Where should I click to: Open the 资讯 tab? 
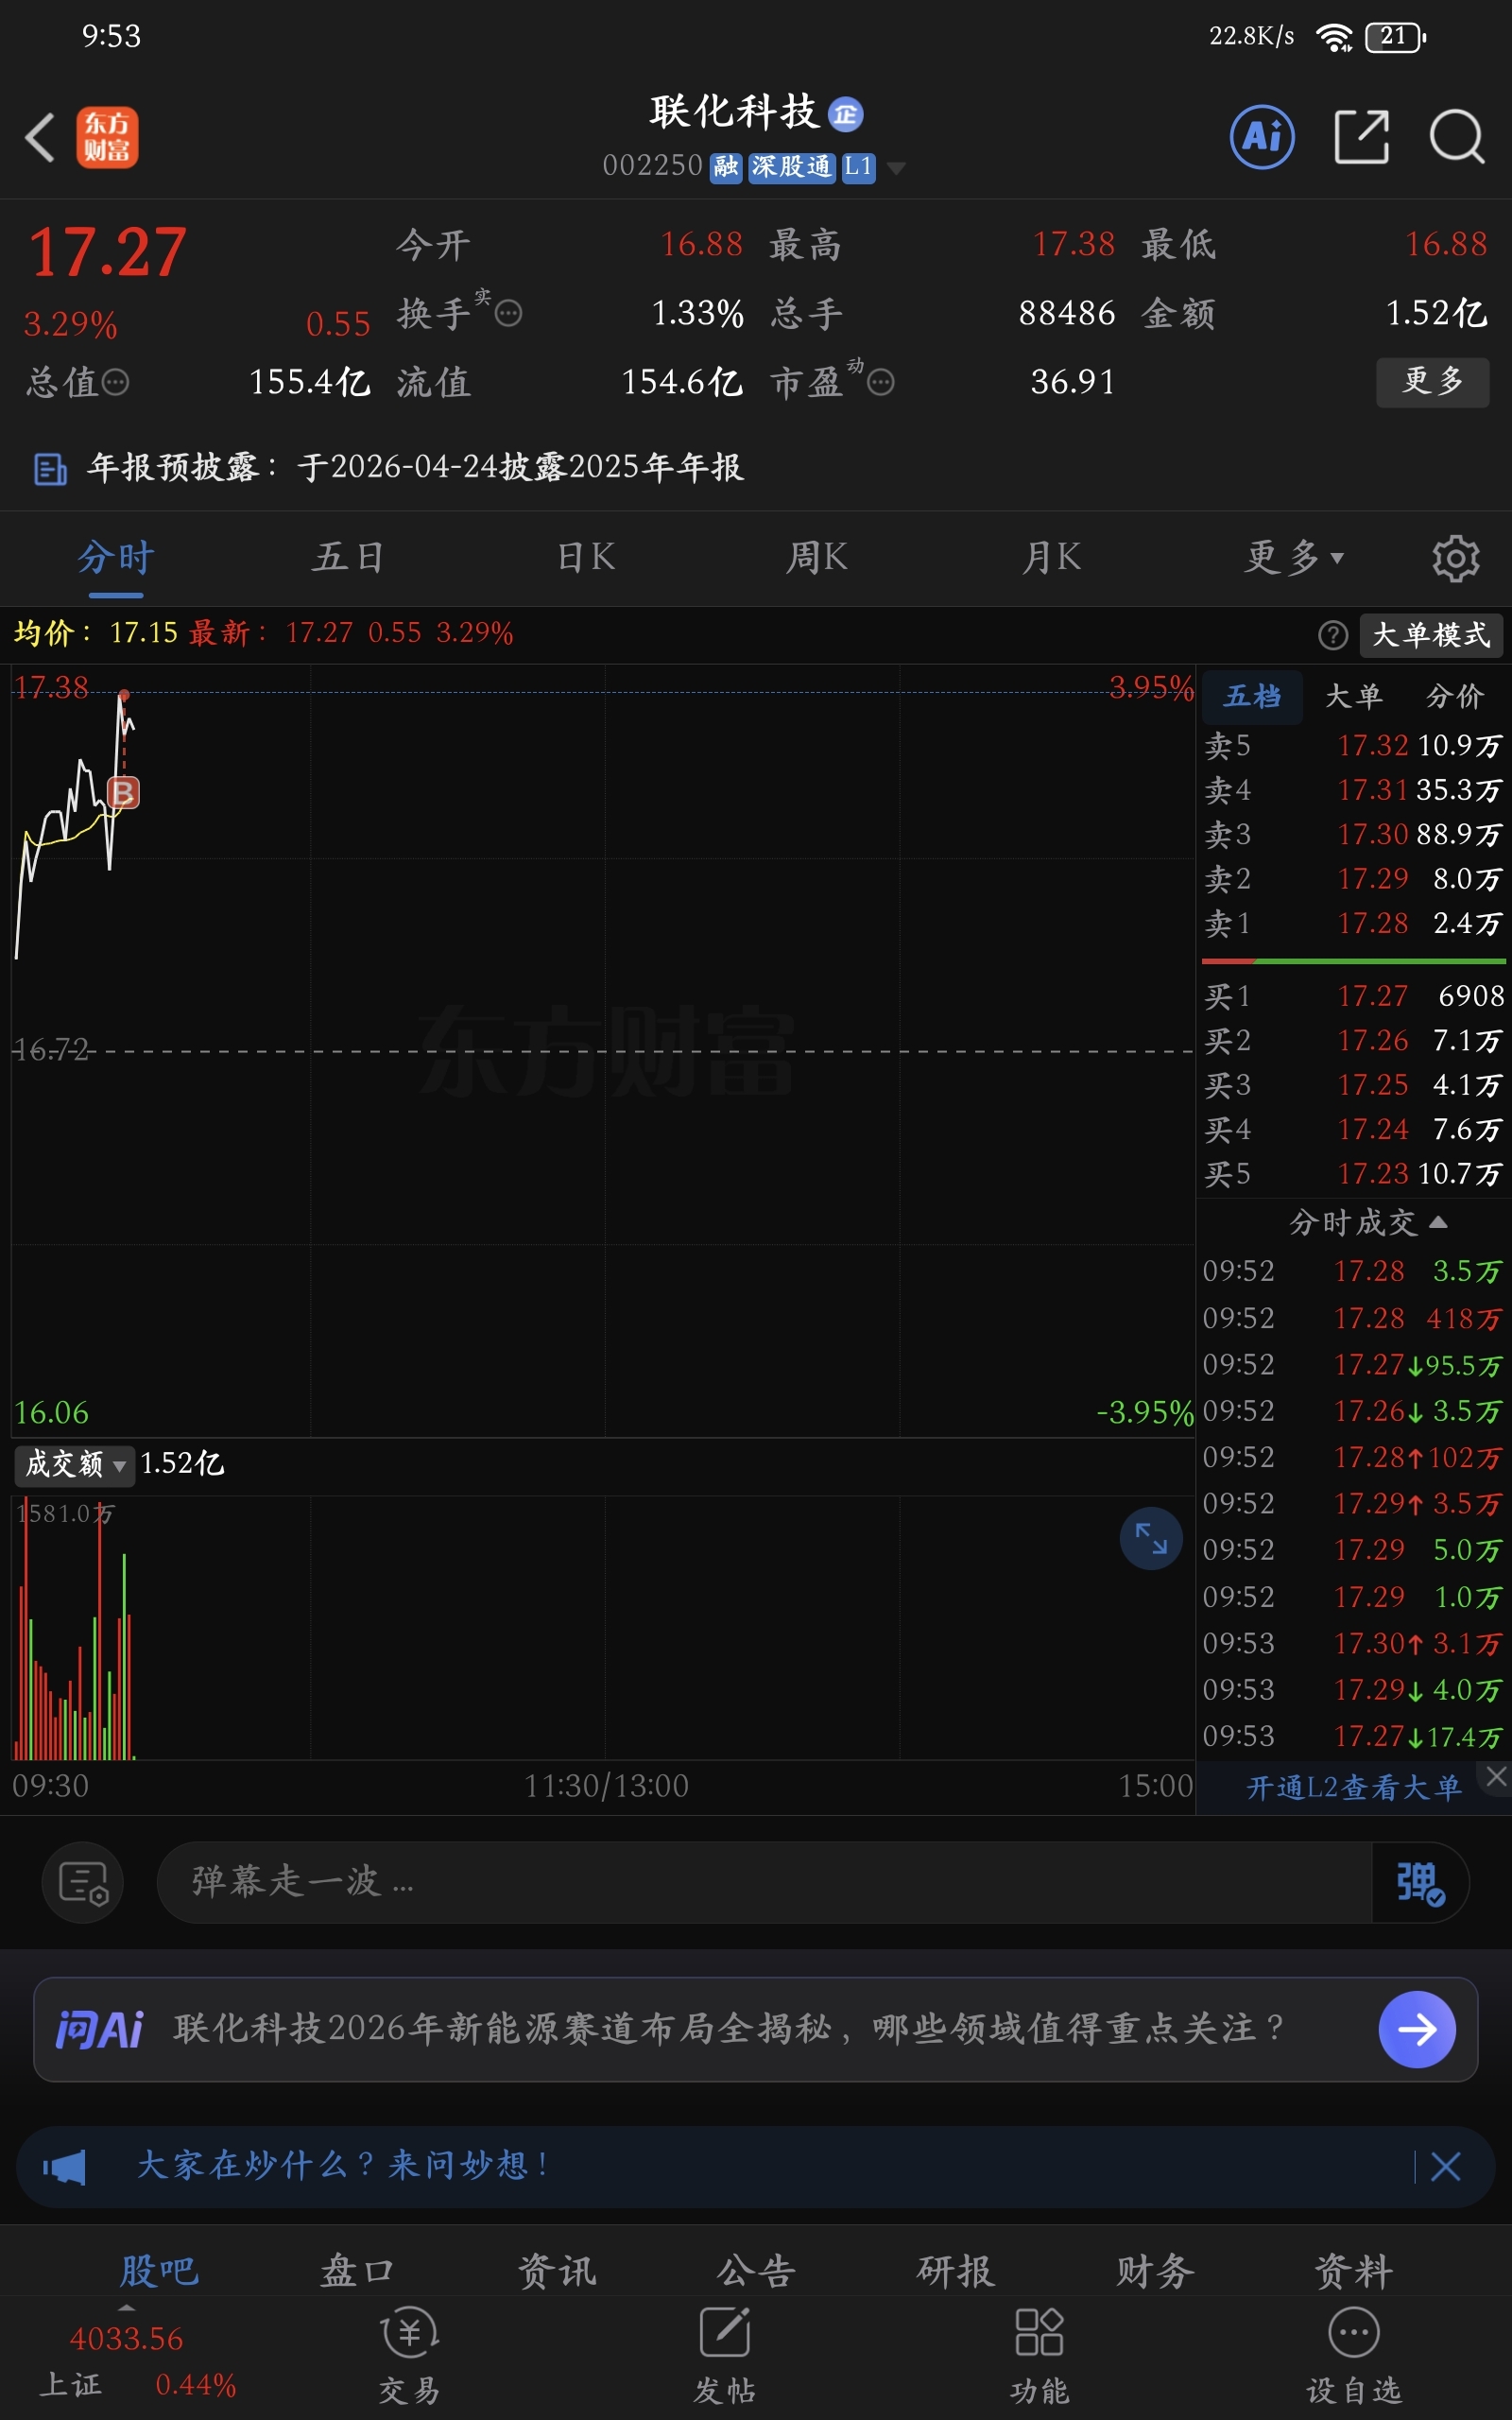557,2272
